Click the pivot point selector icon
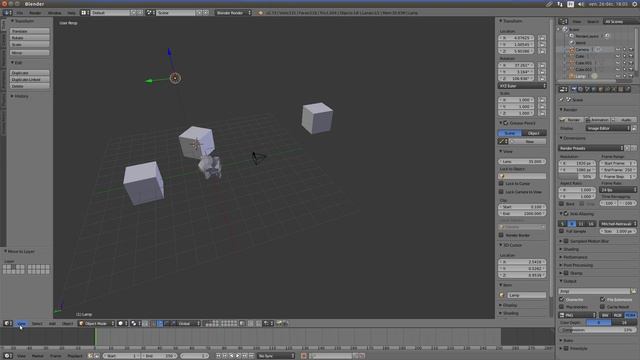 click(136, 323)
